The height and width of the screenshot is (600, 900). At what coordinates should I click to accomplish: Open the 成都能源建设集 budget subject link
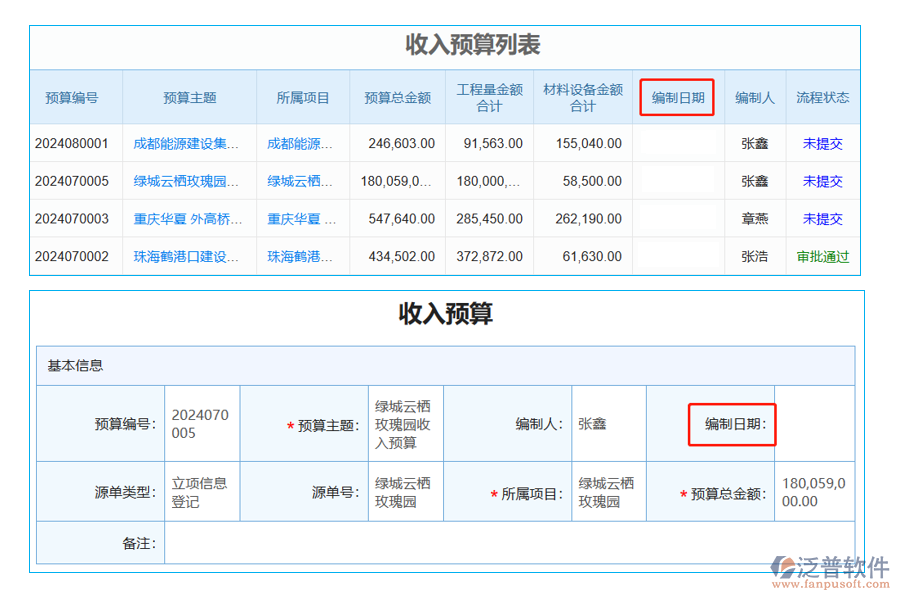187,143
